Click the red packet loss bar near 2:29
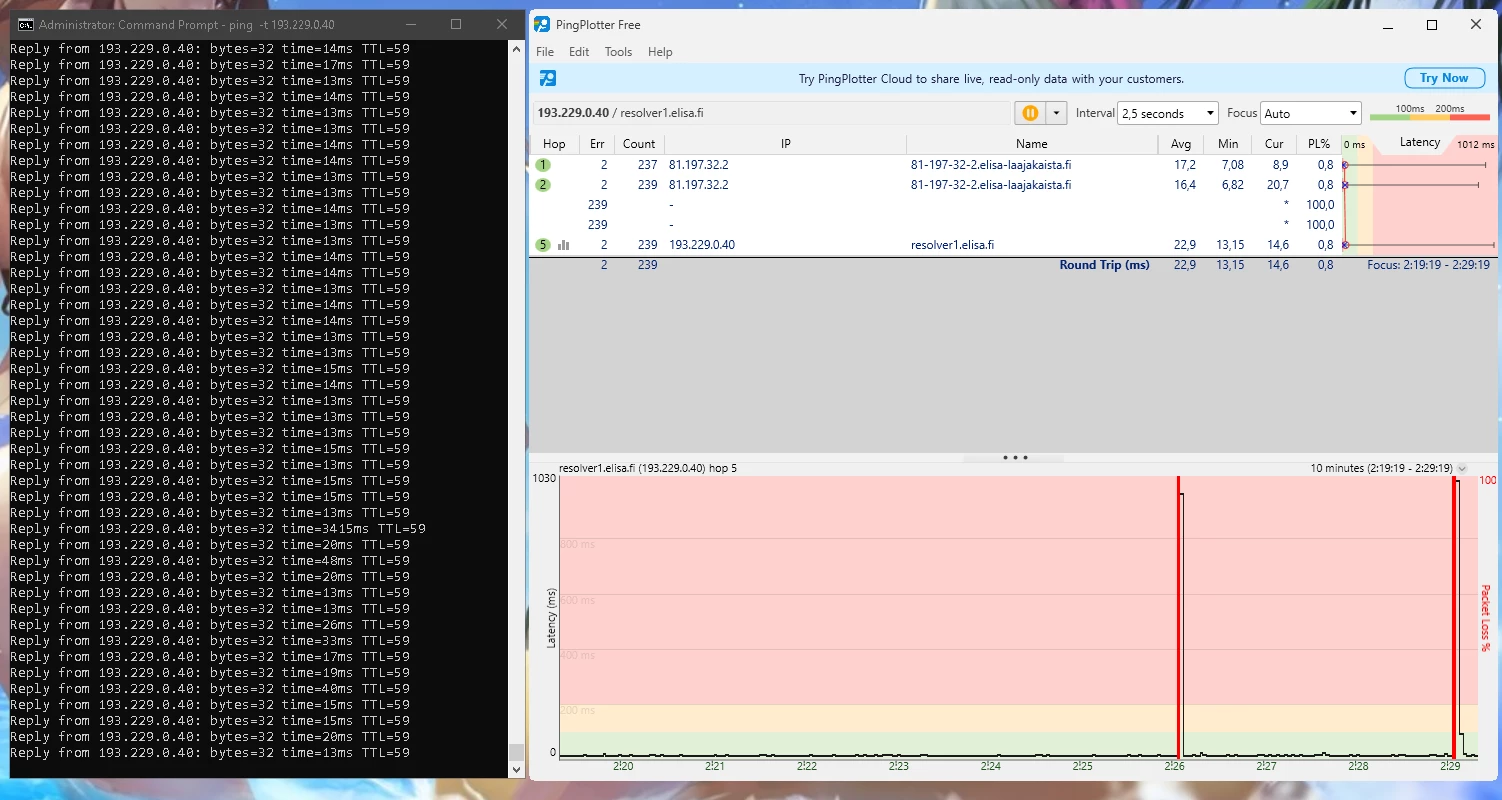This screenshot has height=800, width=1502. [x=1453, y=617]
